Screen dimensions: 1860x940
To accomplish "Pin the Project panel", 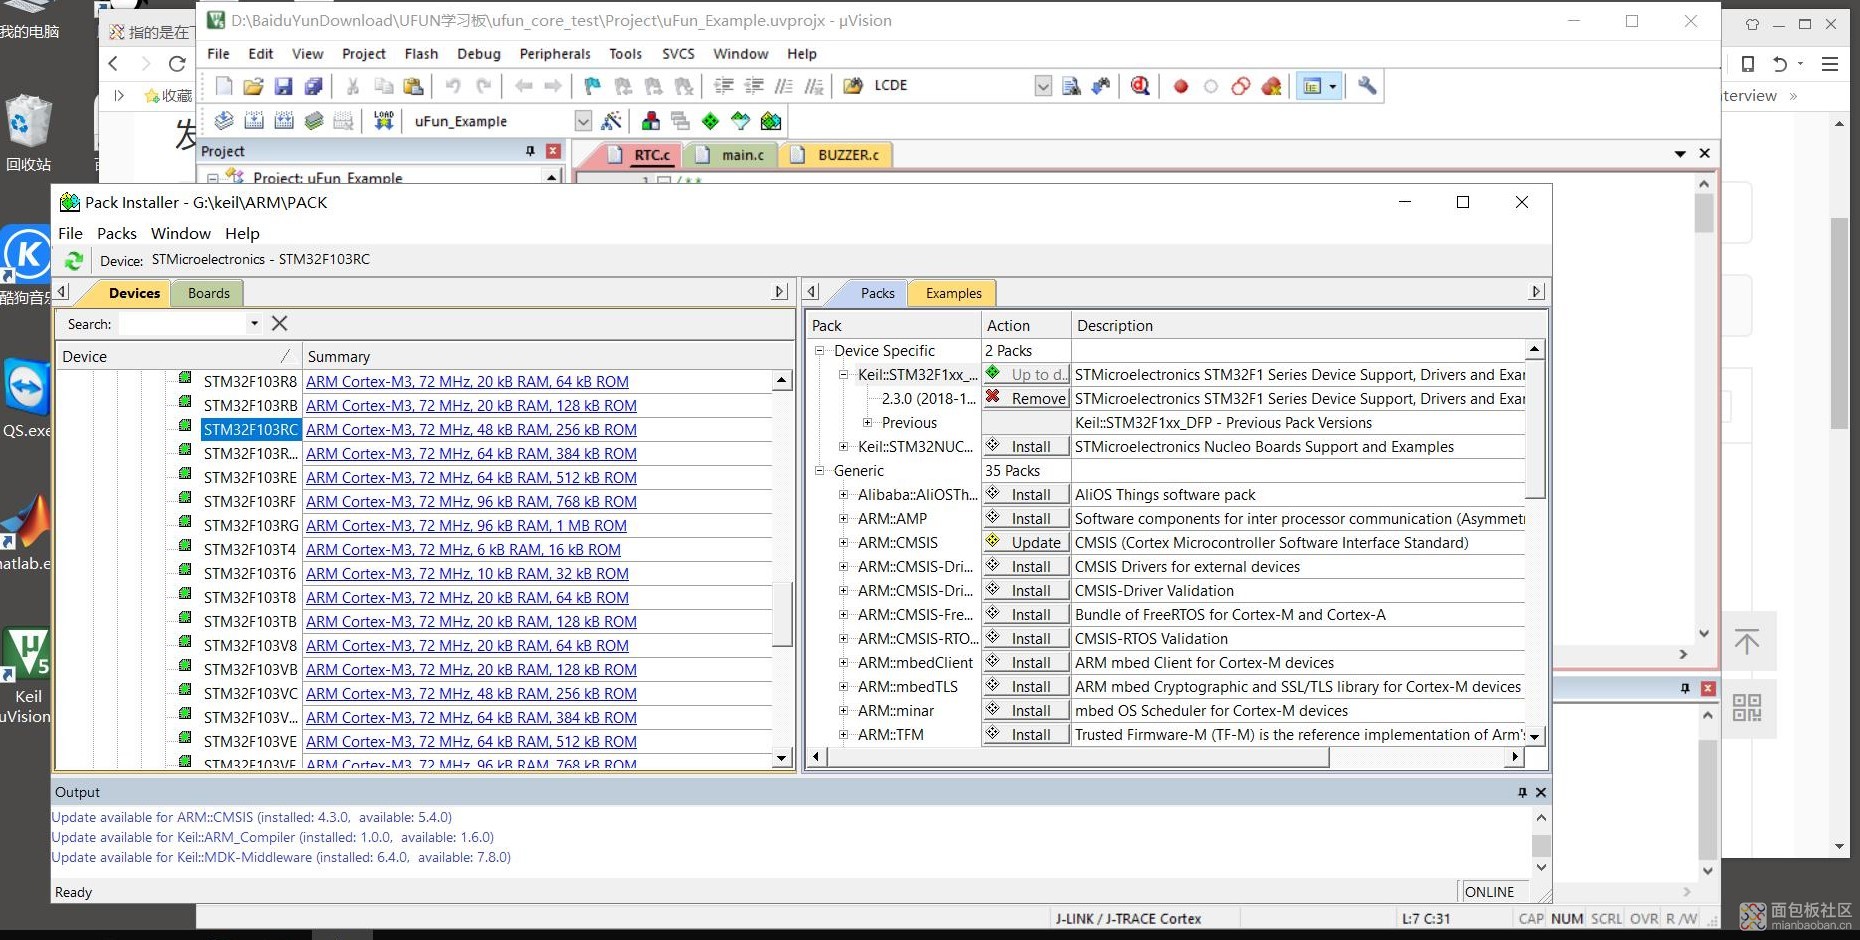I will 530,151.
